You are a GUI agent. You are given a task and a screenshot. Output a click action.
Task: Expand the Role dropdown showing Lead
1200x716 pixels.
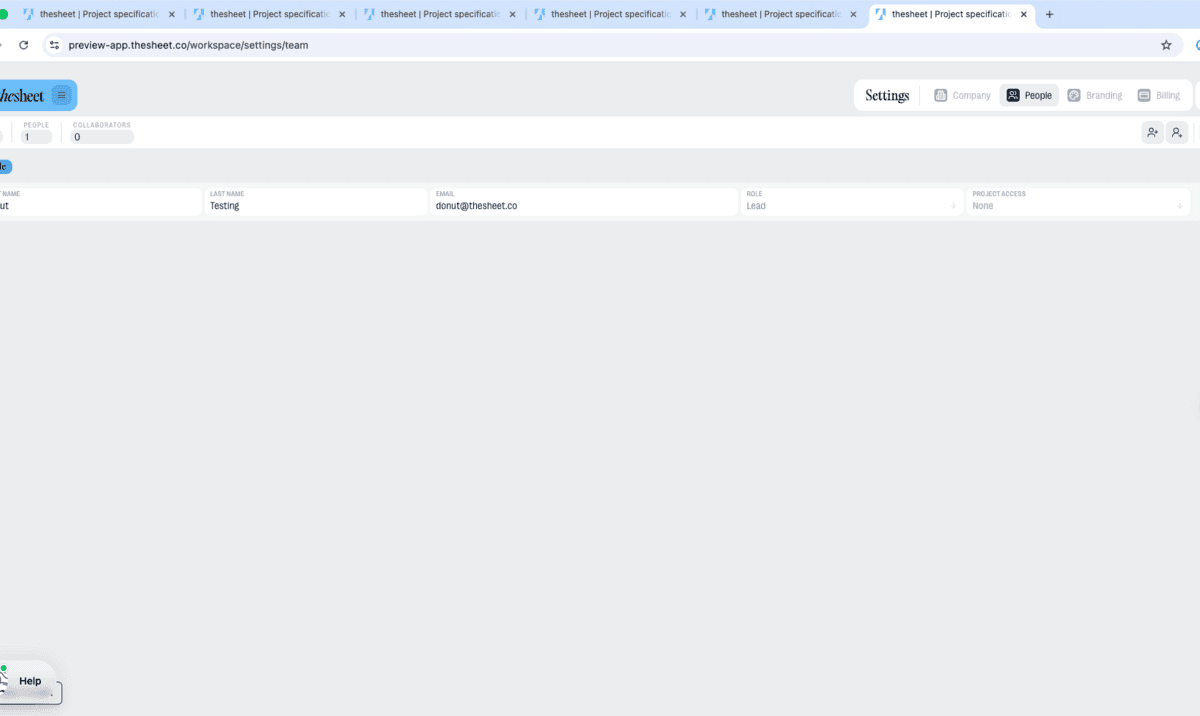point(851,202)
